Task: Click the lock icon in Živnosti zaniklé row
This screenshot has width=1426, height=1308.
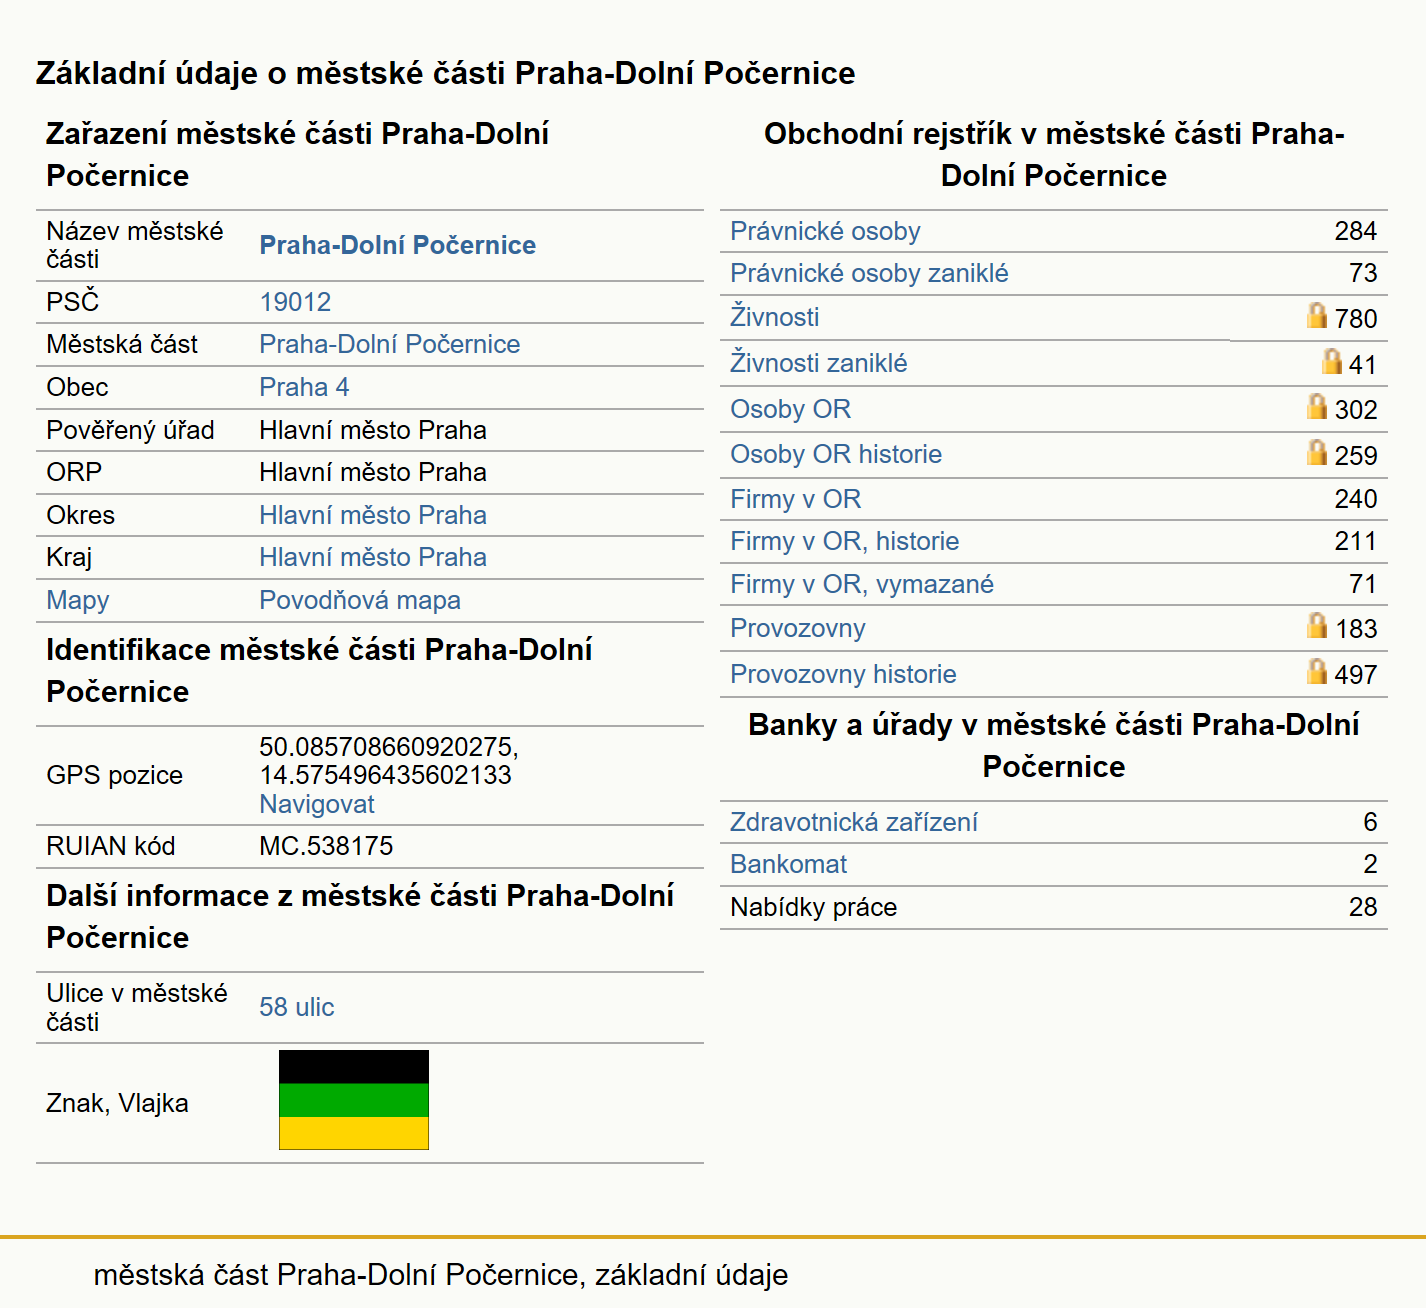Action: [x=1331, y=362]
